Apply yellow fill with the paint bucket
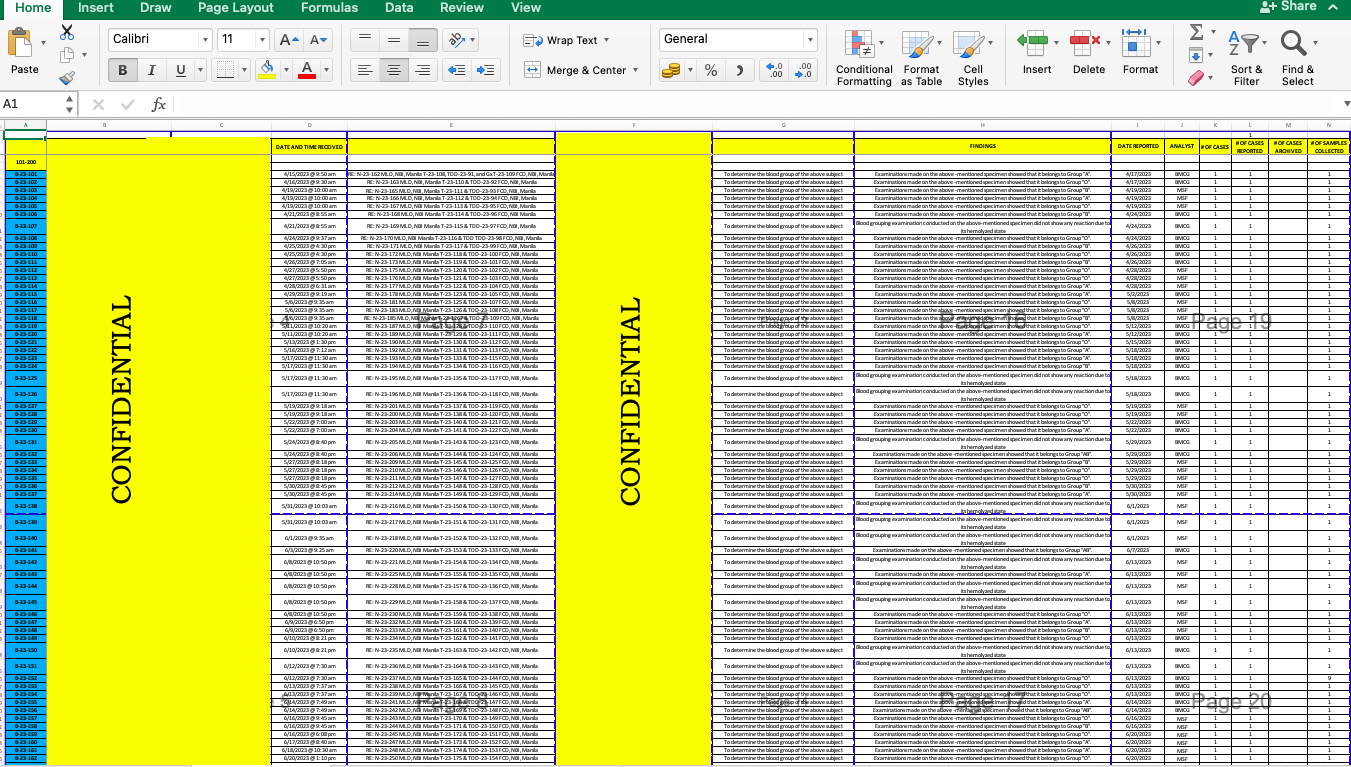 pyautogui.click(x=266, y=70)
